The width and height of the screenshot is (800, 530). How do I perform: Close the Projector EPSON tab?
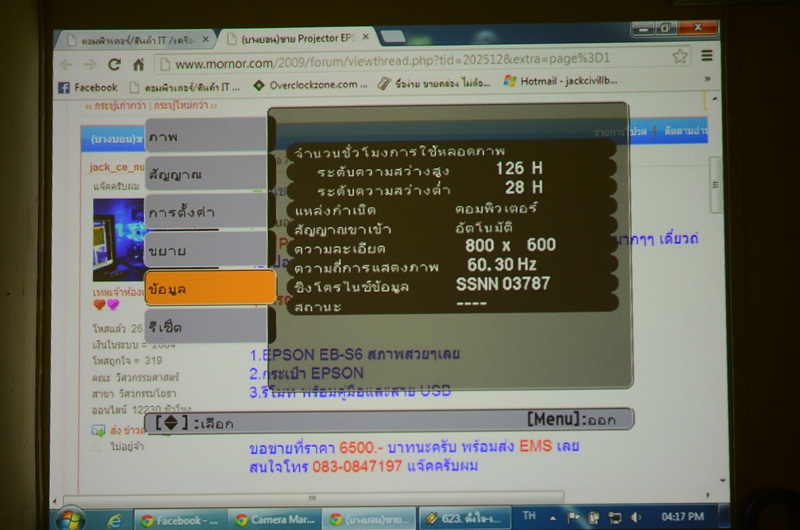[x=366, y=37]
